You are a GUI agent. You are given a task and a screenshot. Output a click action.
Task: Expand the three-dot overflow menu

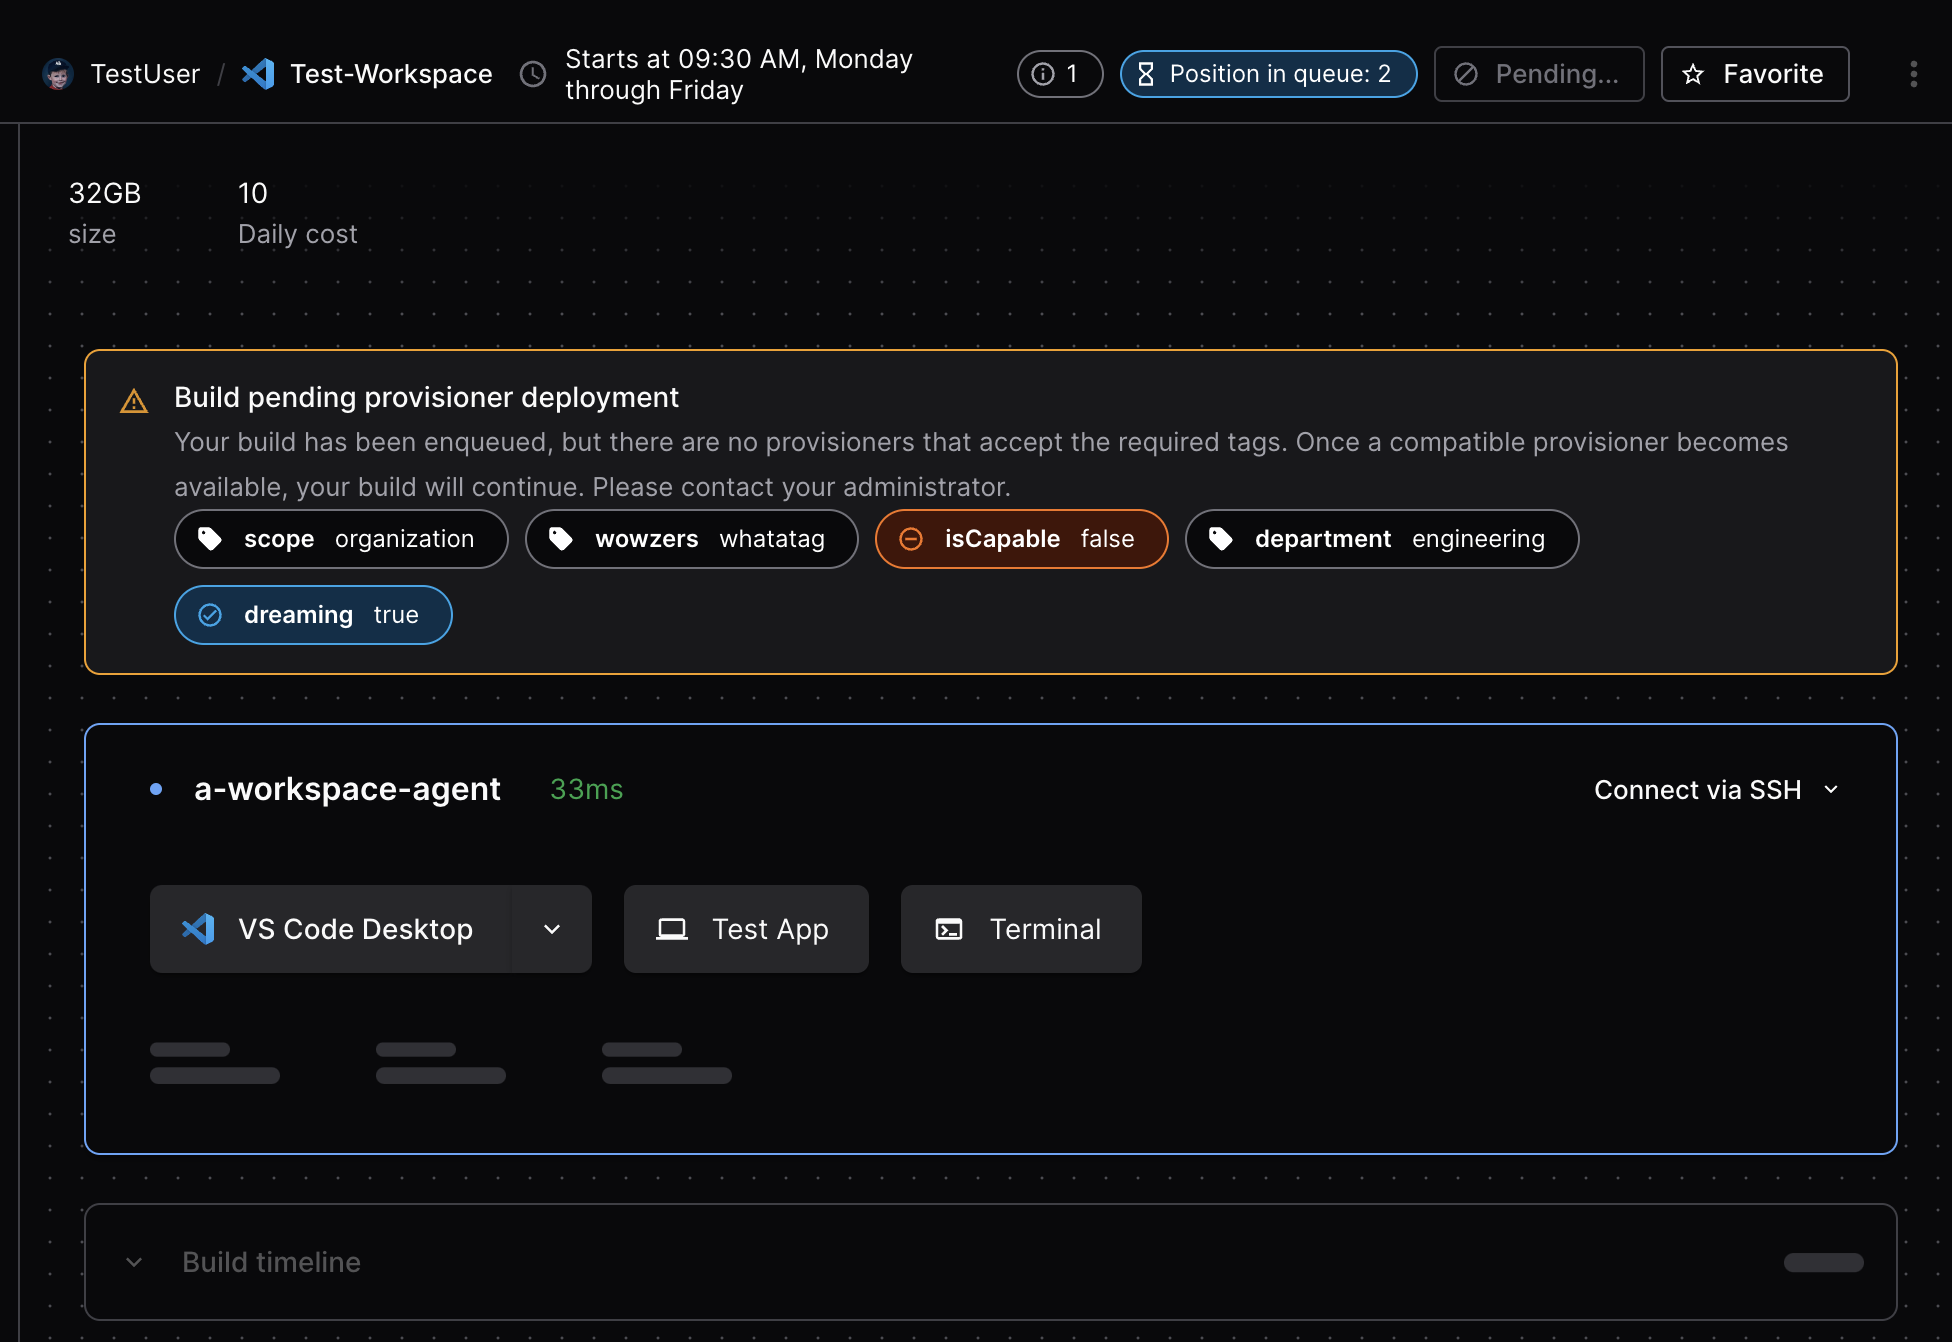1913,73
